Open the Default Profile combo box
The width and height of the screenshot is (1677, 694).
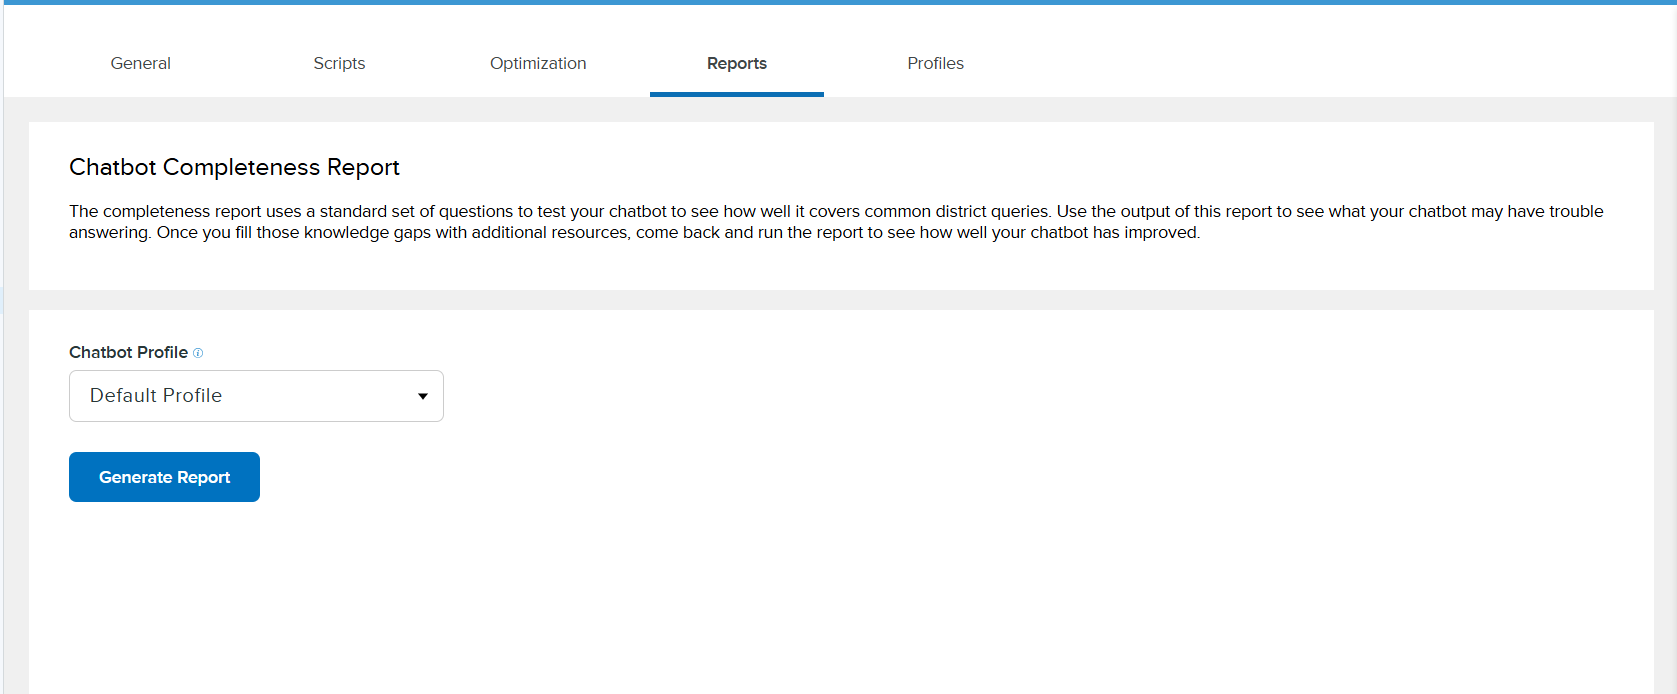256,396
